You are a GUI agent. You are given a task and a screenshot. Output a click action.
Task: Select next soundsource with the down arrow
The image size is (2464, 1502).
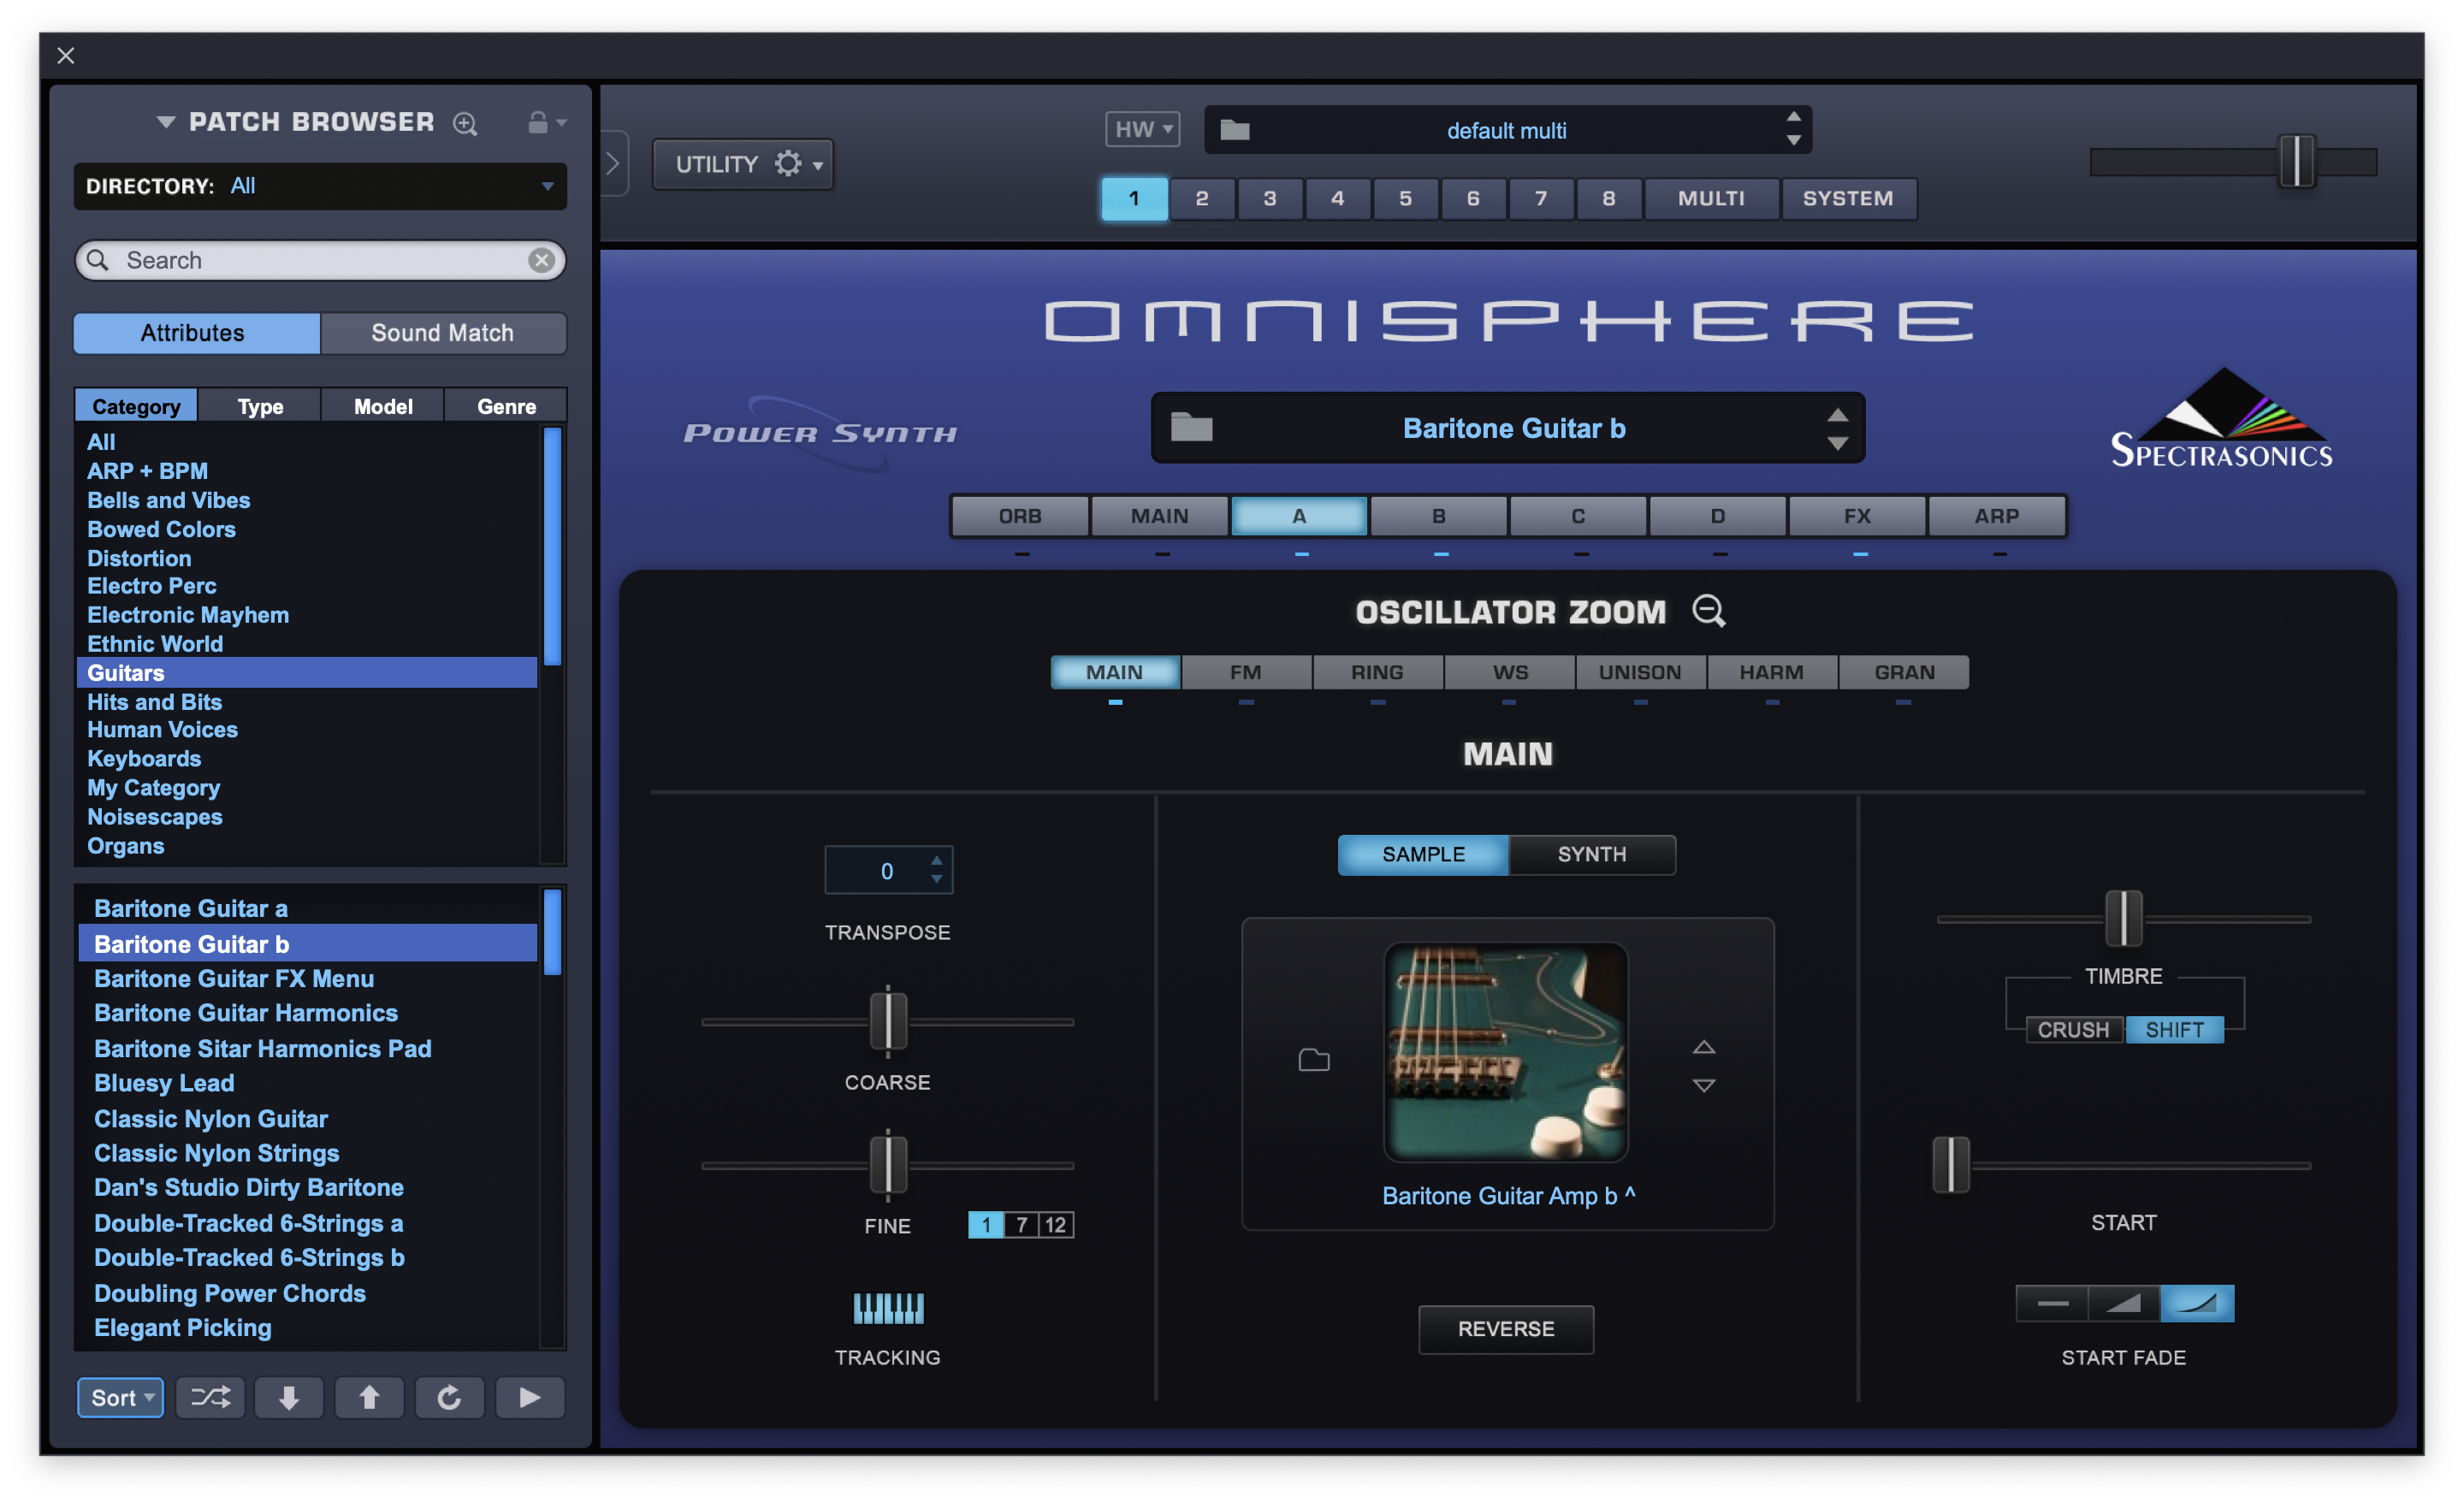[x=1704, y=1085]
